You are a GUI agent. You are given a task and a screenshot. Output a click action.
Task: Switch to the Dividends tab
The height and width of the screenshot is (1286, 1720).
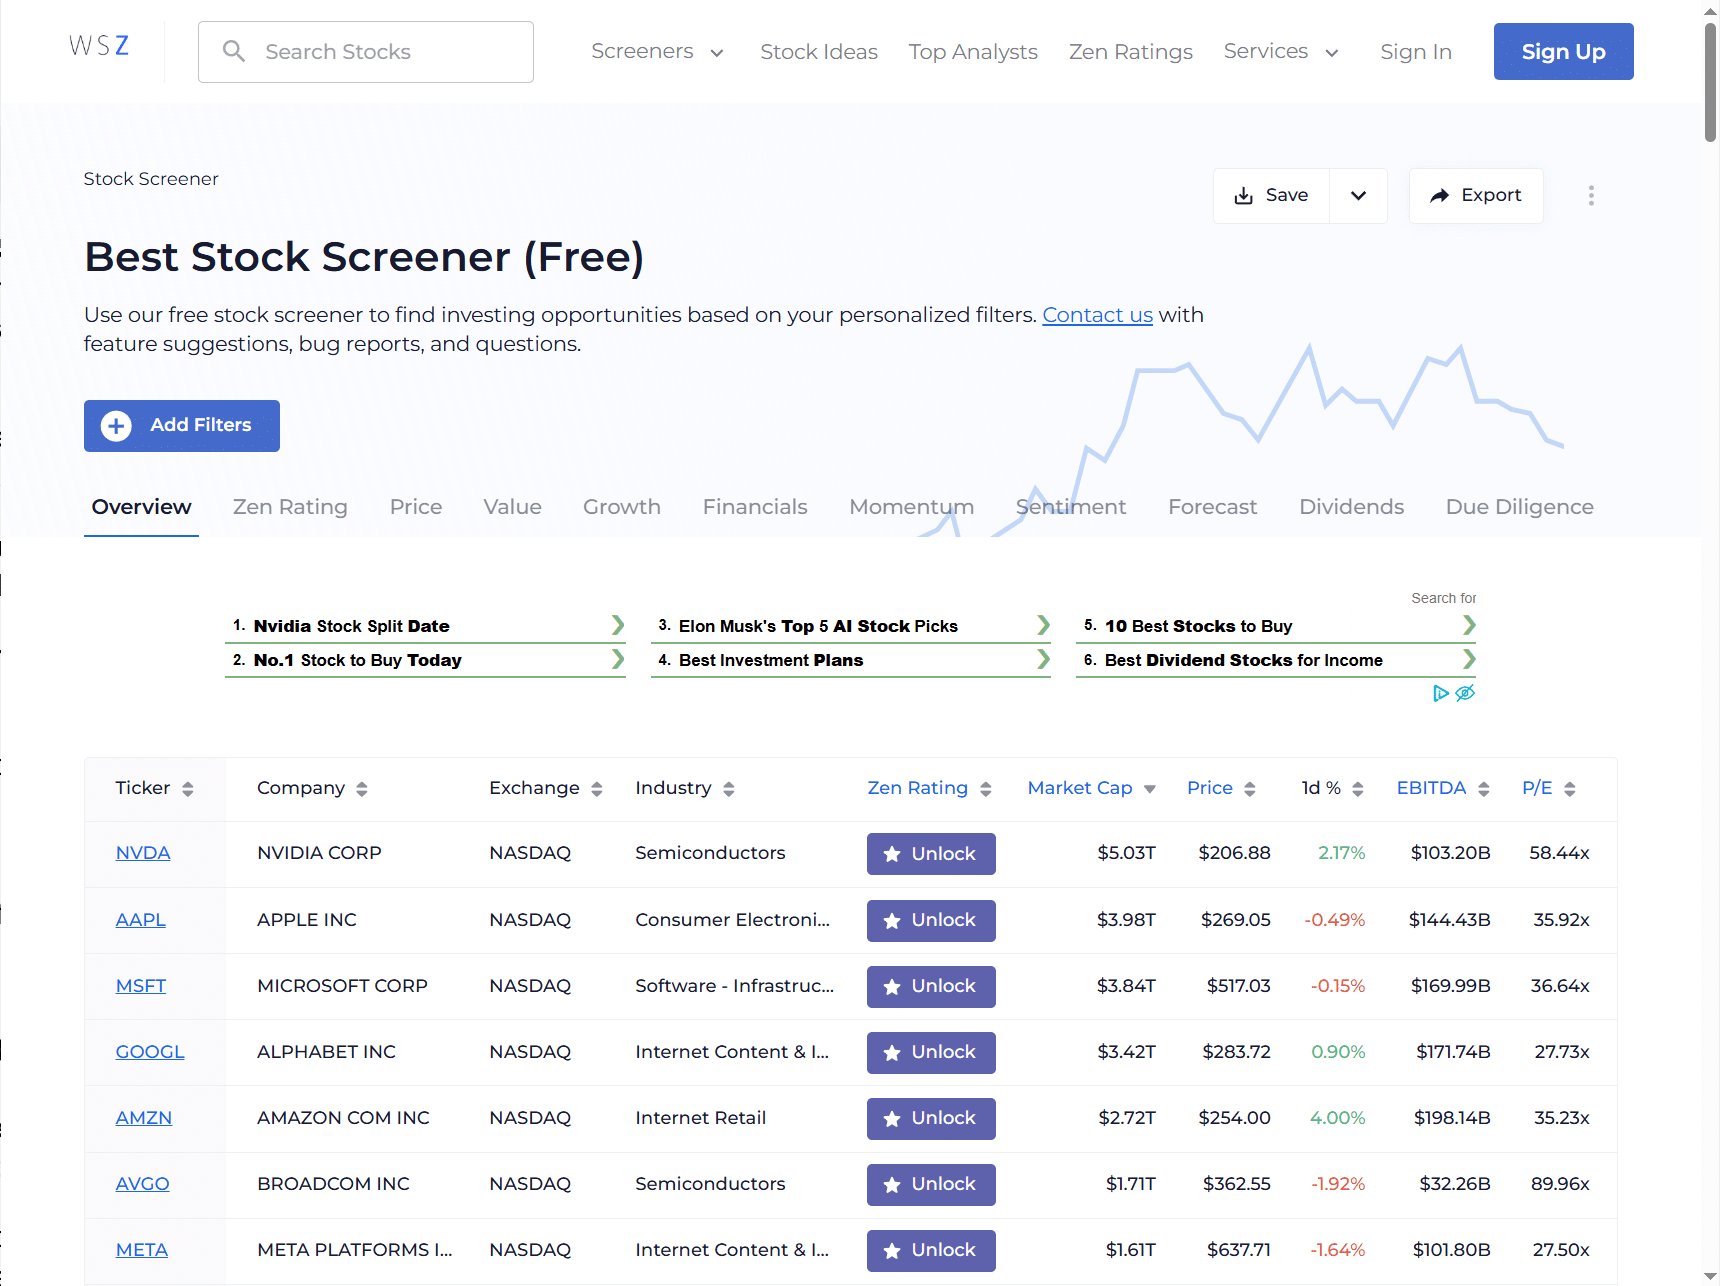1351,507
